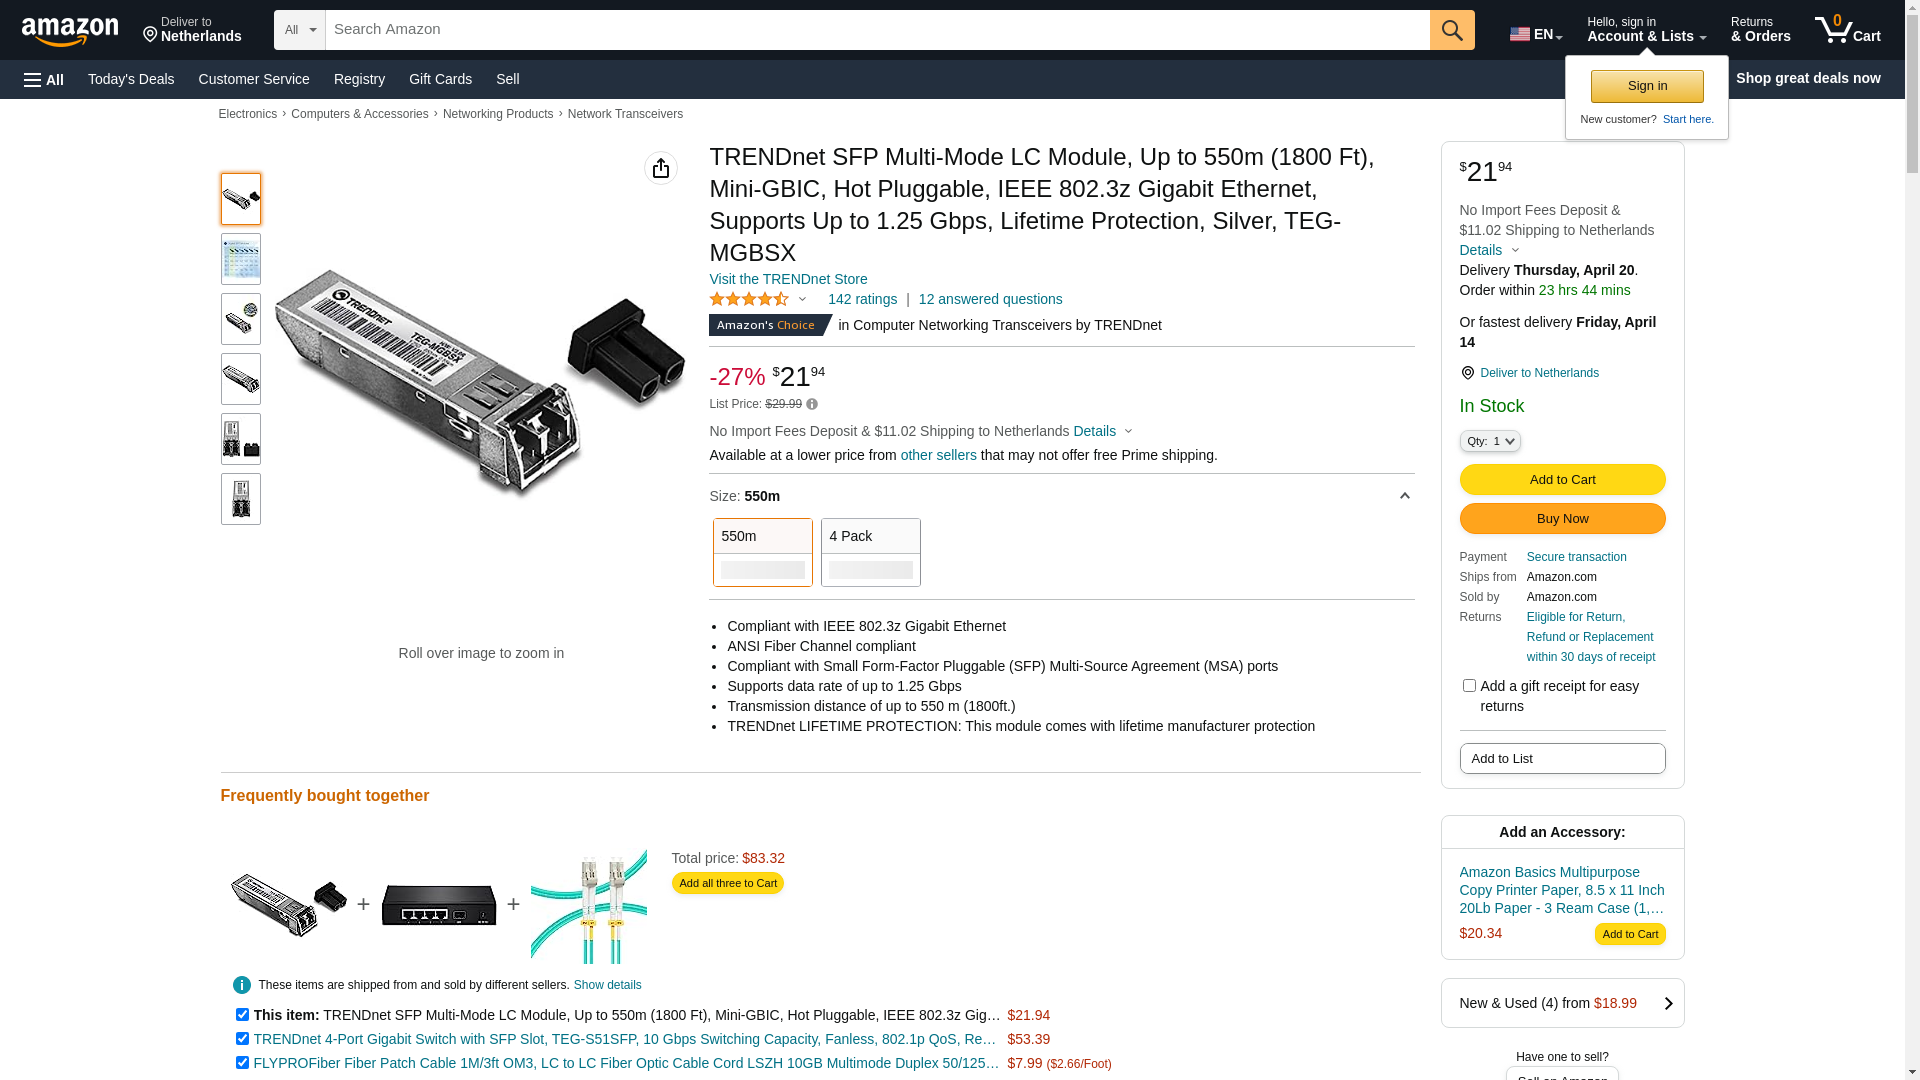
Task: Toggle the gift receipt checkbox
Action: click(1469, 686)
